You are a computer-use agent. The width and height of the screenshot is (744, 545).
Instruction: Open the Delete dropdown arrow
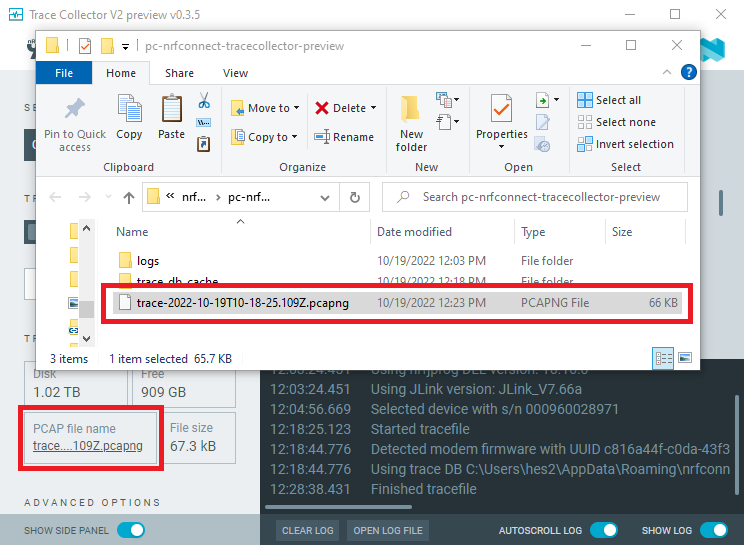[x=373, y=108]
